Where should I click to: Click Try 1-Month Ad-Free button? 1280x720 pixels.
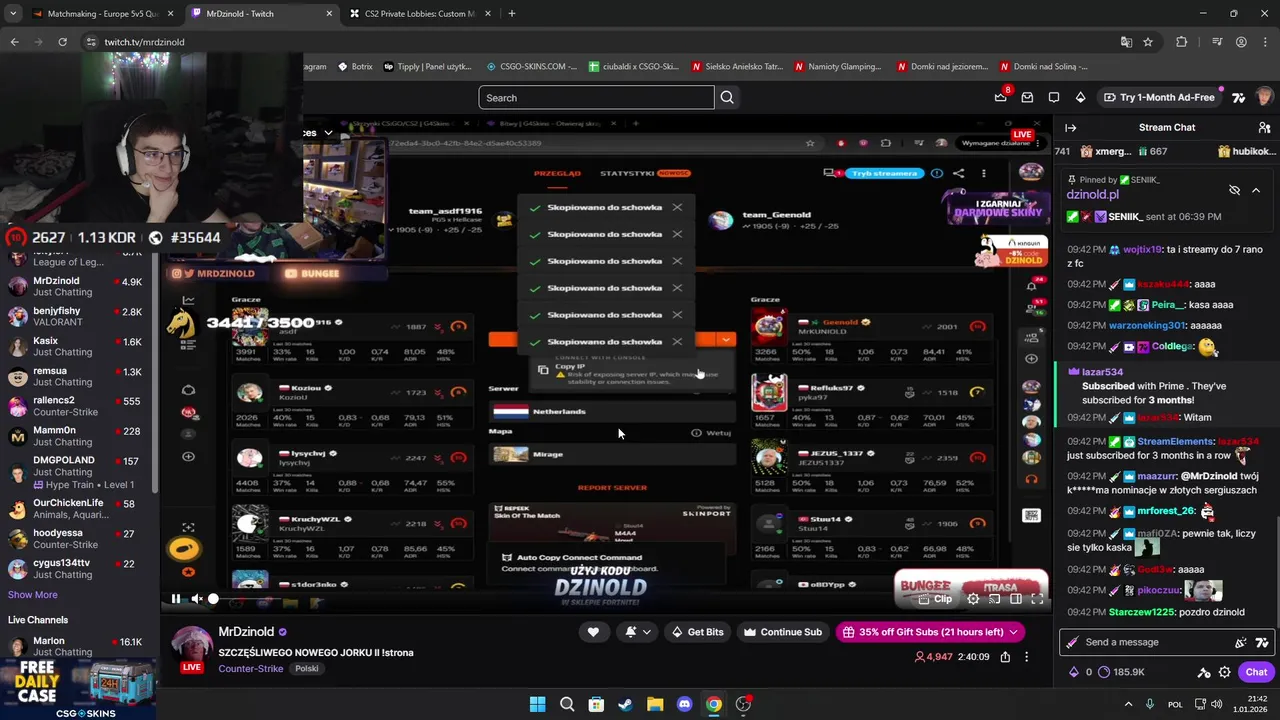[1159, 97]
